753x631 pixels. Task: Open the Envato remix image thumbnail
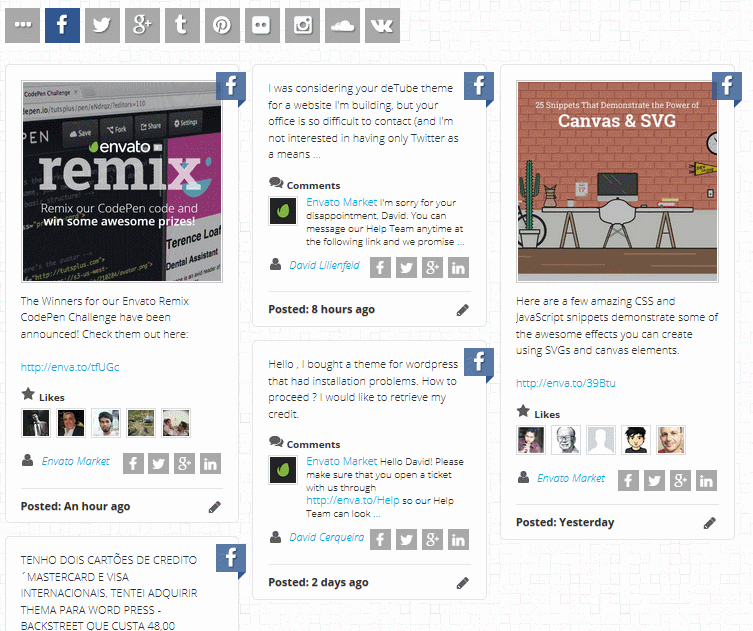pyautogui.click(x=122, y=182)
